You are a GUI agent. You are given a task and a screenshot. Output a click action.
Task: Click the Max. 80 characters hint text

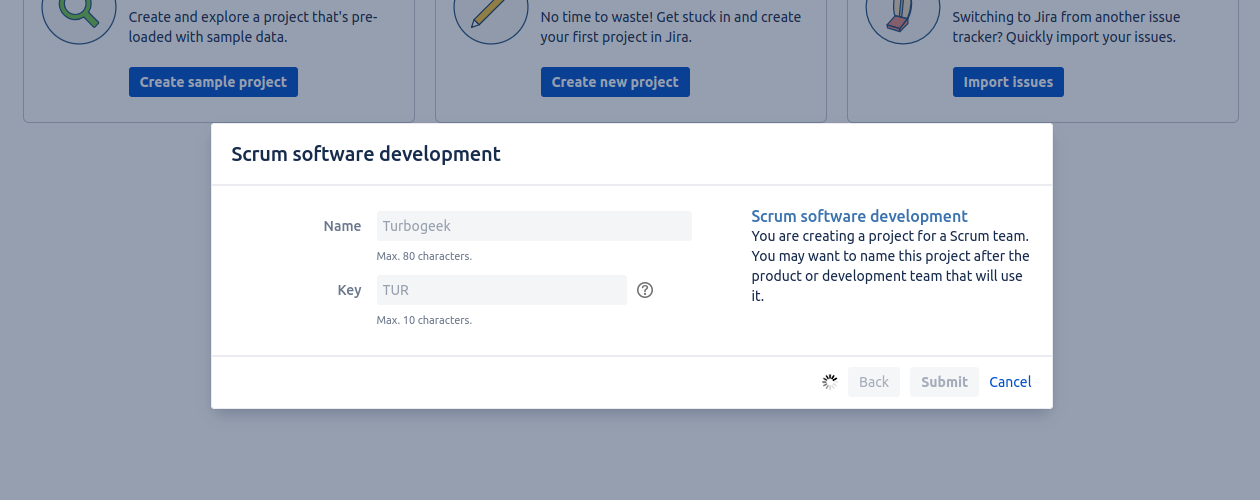[x=424, y=256]
